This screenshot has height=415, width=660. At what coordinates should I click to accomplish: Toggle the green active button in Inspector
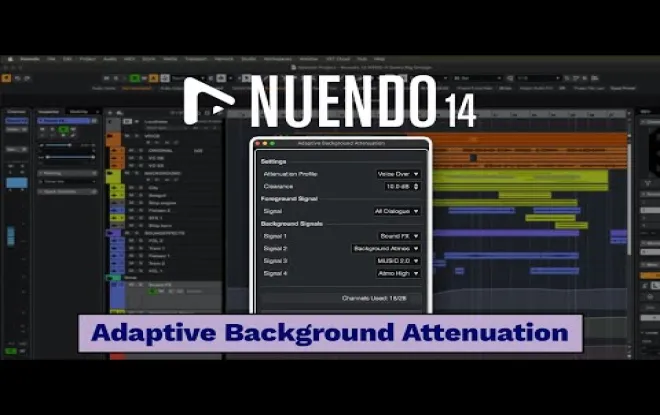click(63, 129)
